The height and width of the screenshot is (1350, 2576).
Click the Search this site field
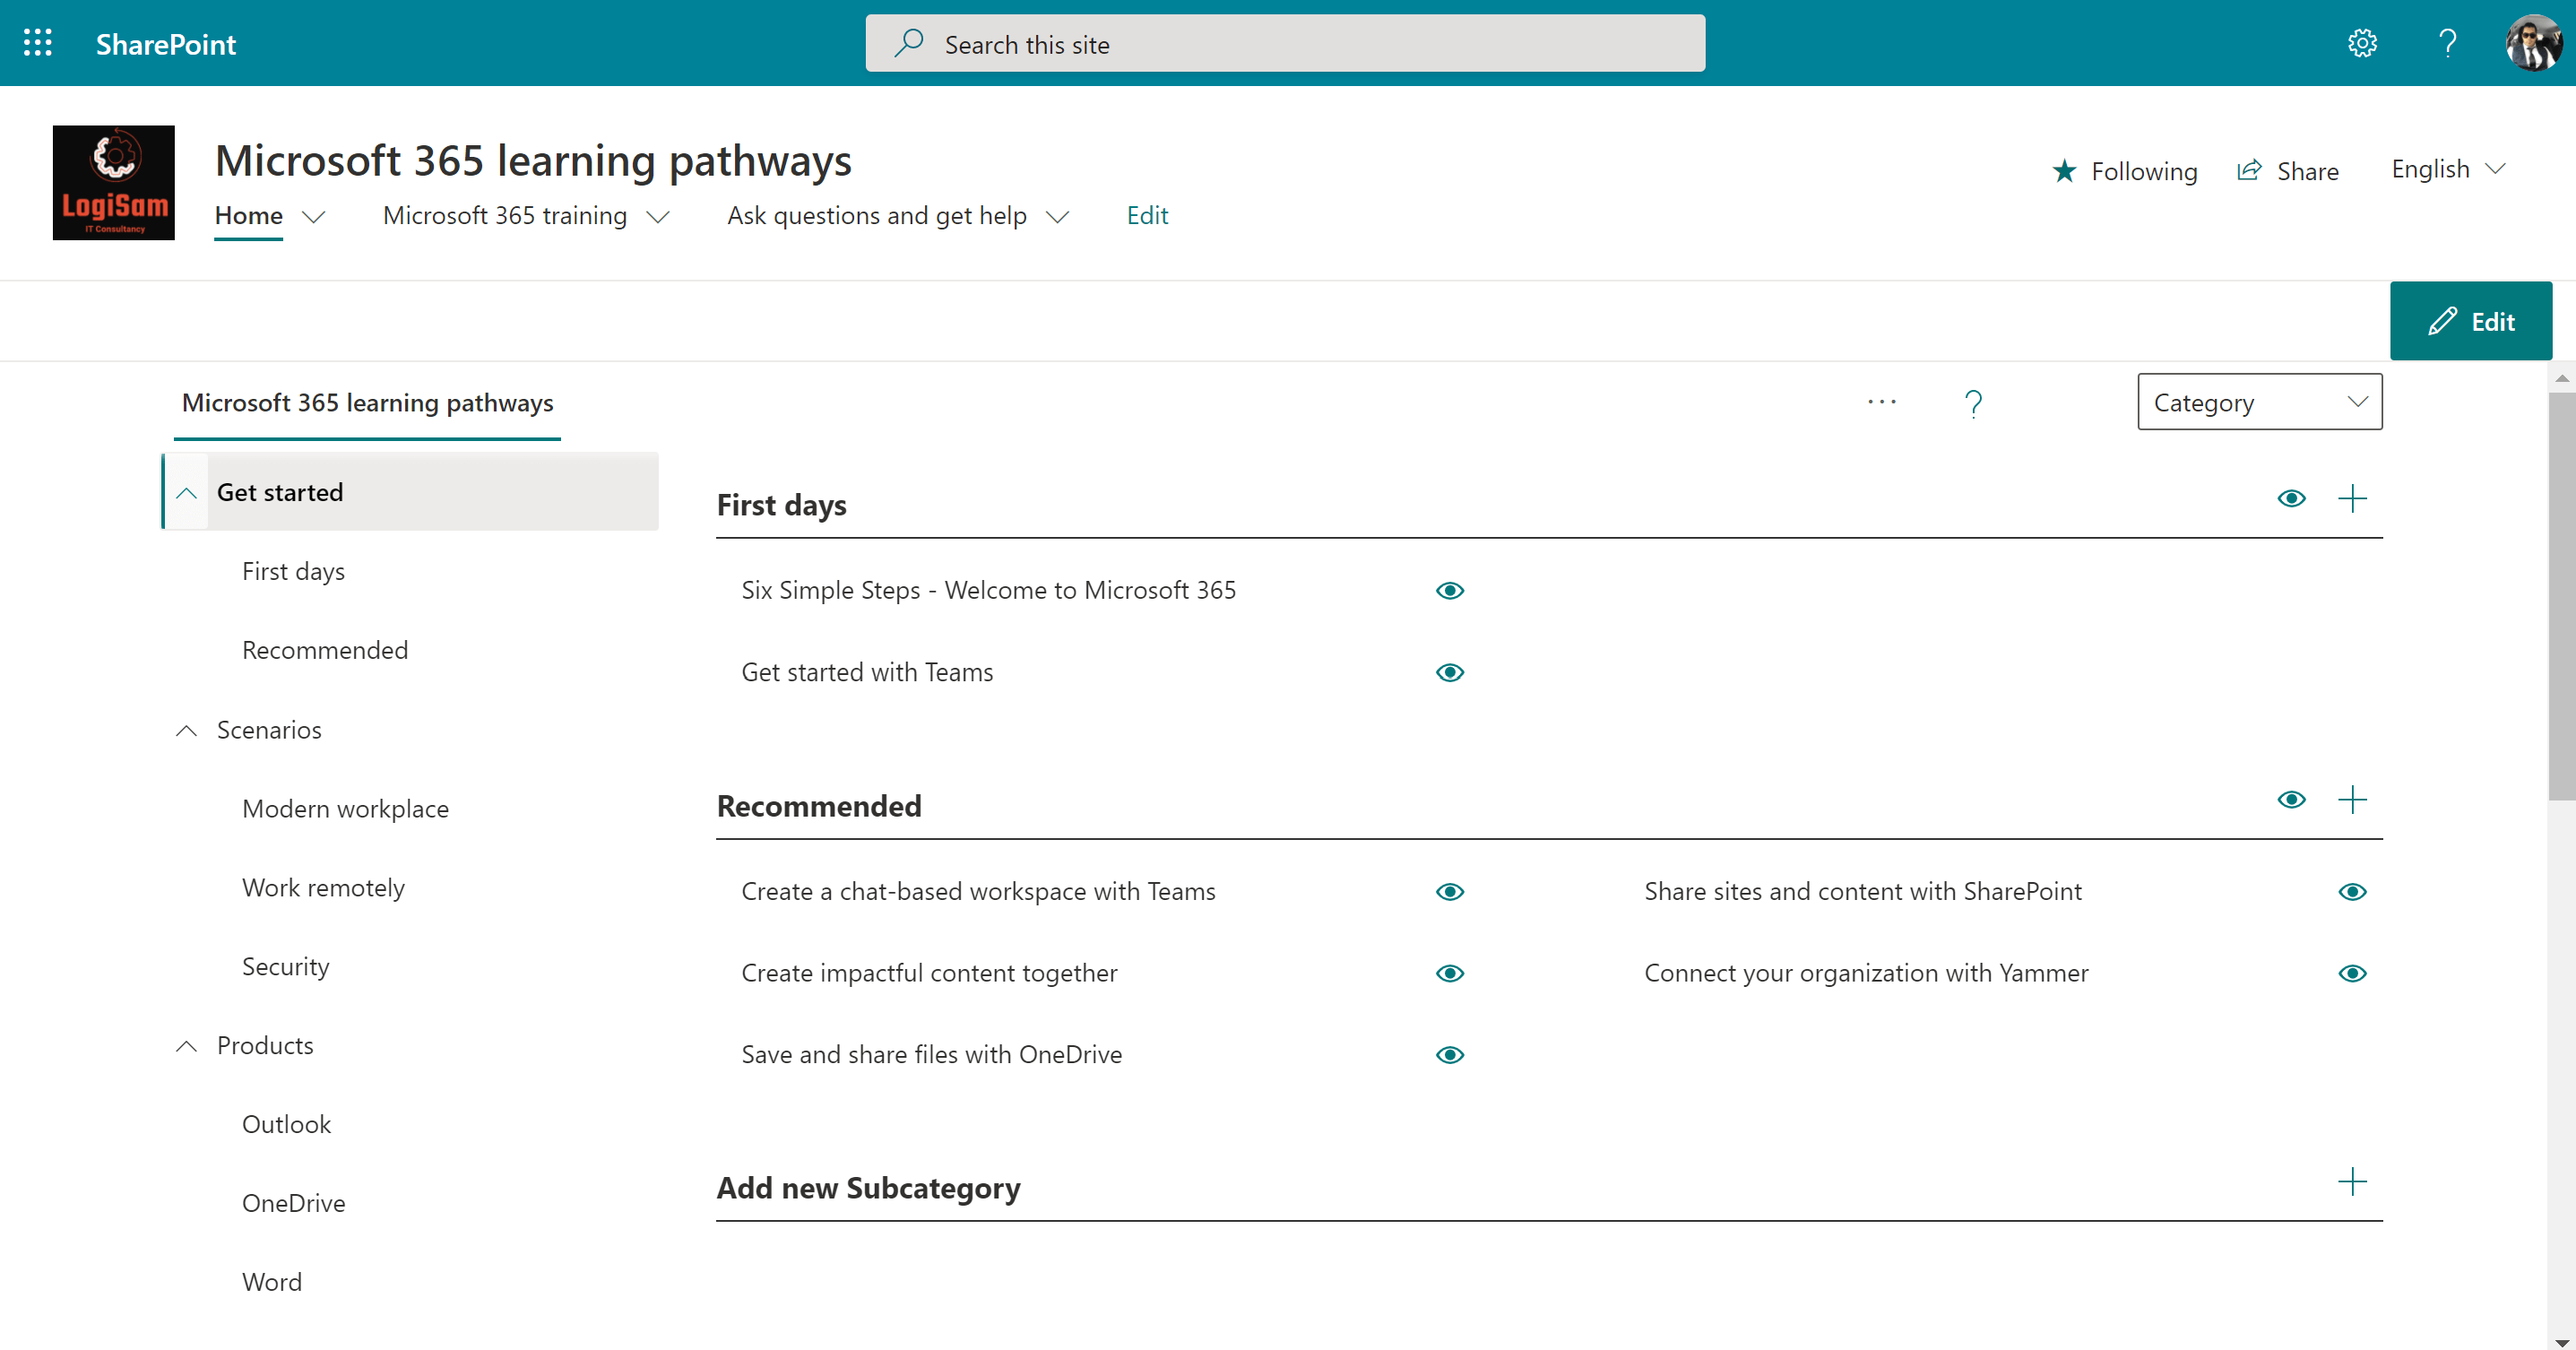pyautogui.click(x=1284, y=44)
